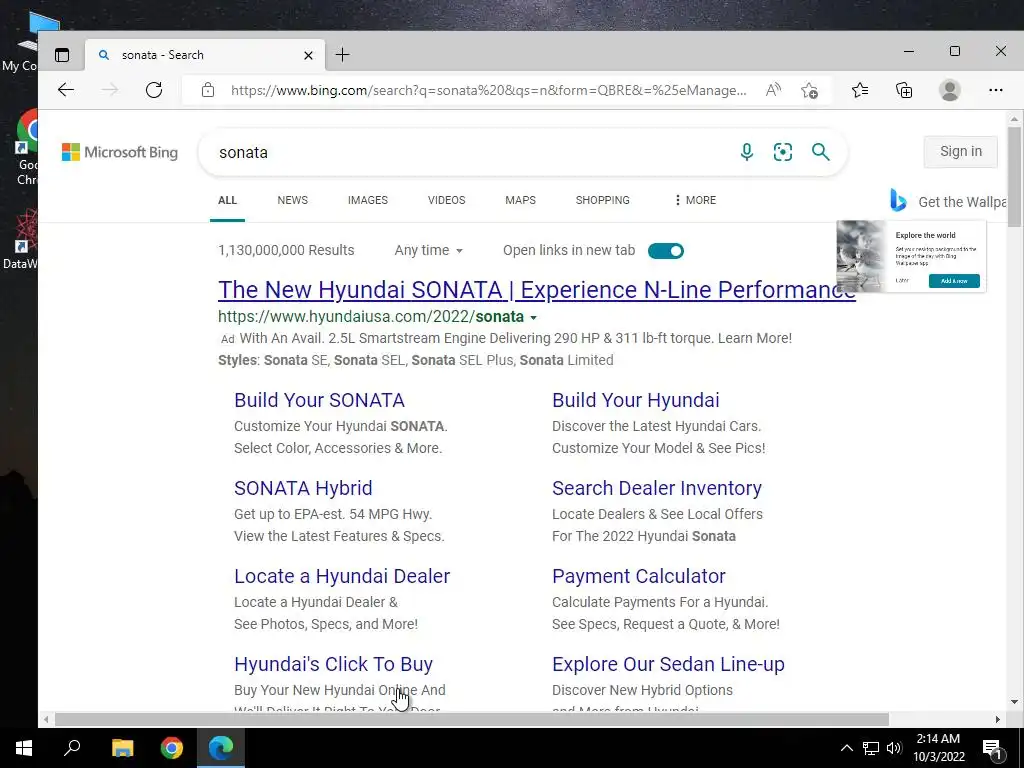The height and width of the screenshot is (768, 1024).
Task: View site information lock icon
Action: [208, 90]
